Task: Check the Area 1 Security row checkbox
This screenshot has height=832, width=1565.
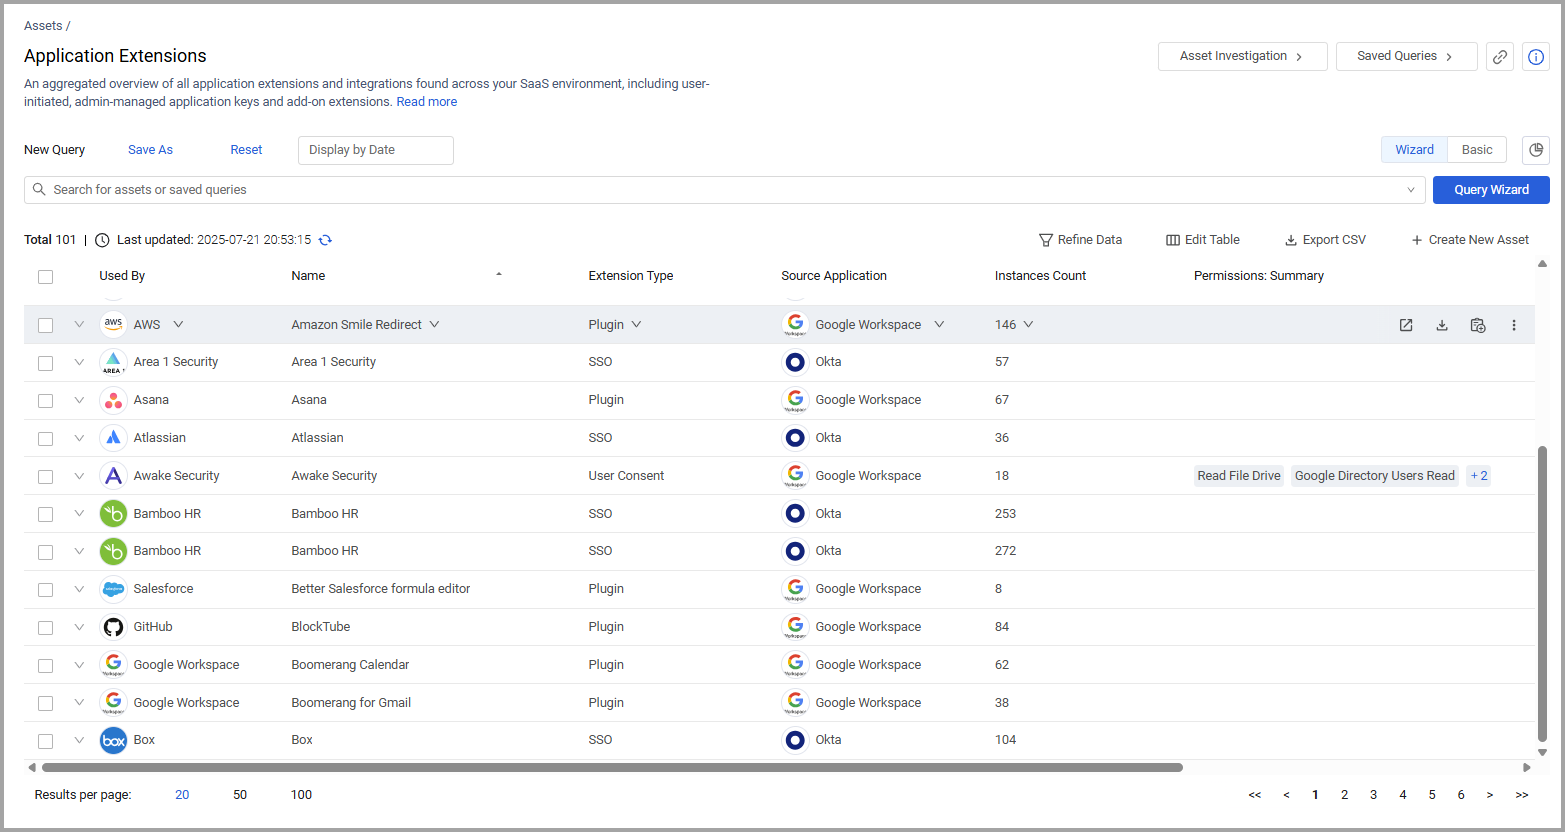Action: pos(45,363)
